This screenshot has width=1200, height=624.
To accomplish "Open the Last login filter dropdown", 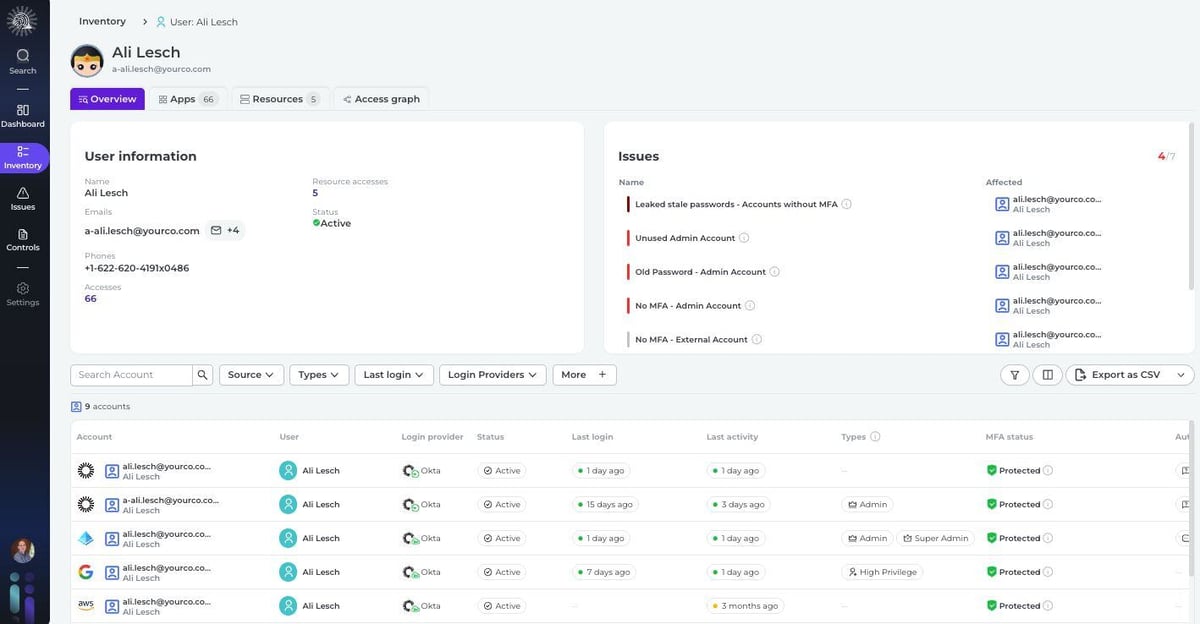I will (x=393, y=375).
